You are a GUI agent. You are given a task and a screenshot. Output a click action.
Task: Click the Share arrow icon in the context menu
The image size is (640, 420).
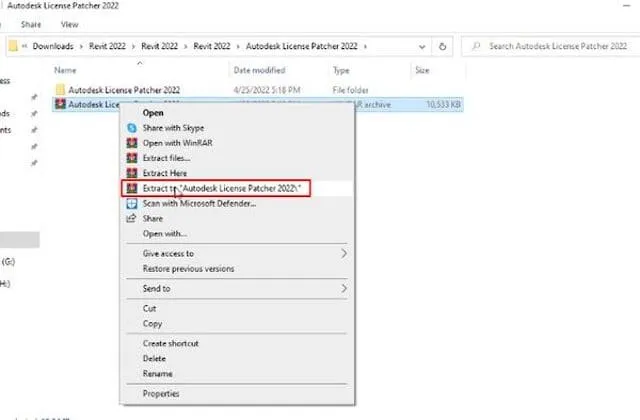tap(131, 218)
